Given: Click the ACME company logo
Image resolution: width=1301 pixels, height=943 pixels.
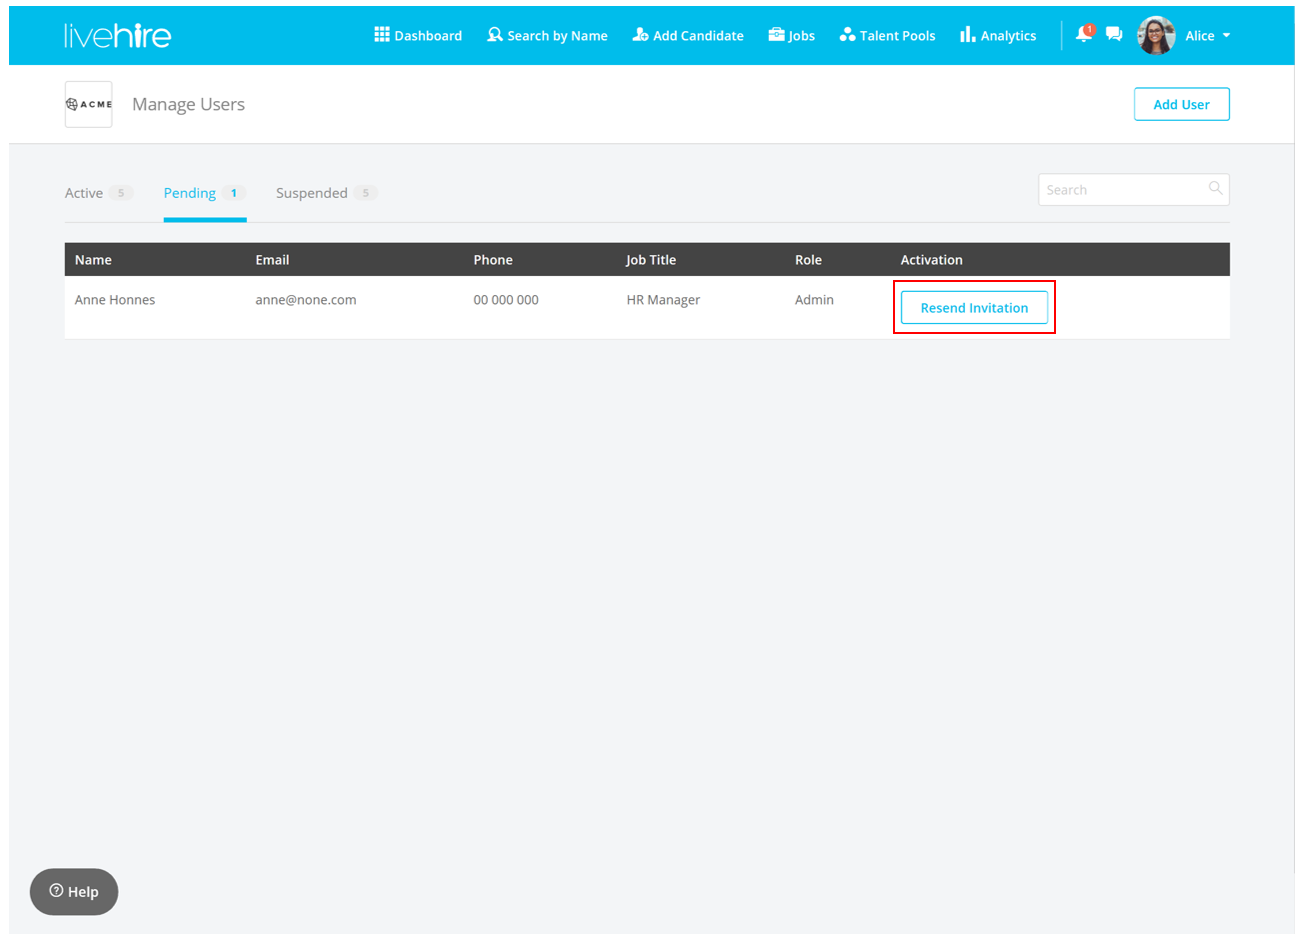Looking at the screenshot, I should [89, 104].
